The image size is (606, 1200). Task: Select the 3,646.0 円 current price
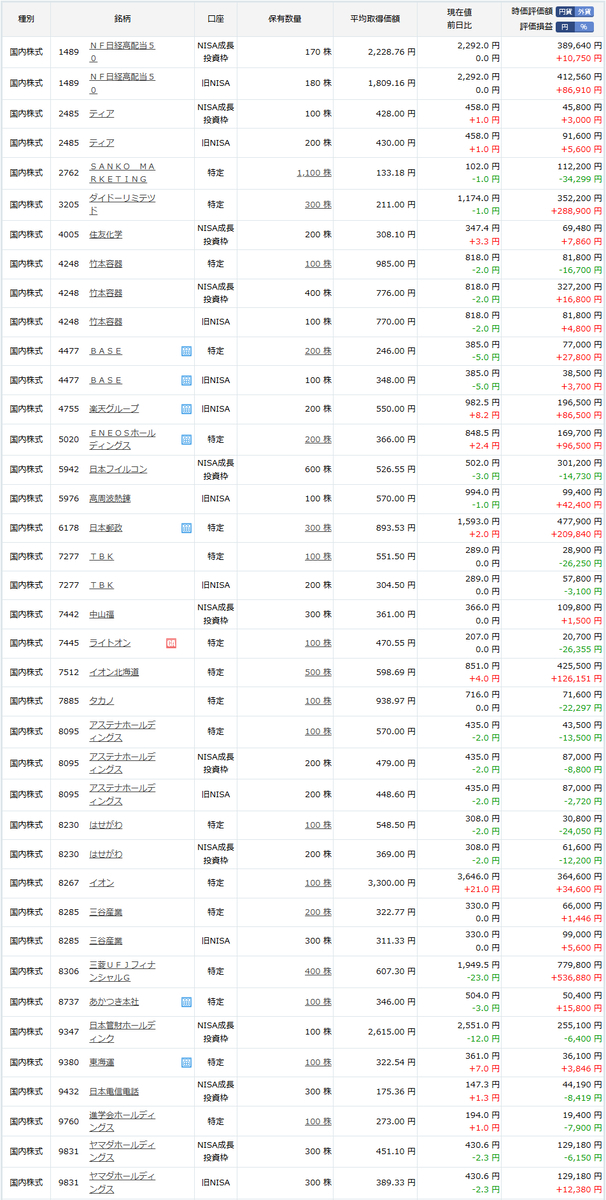point(478,877)
